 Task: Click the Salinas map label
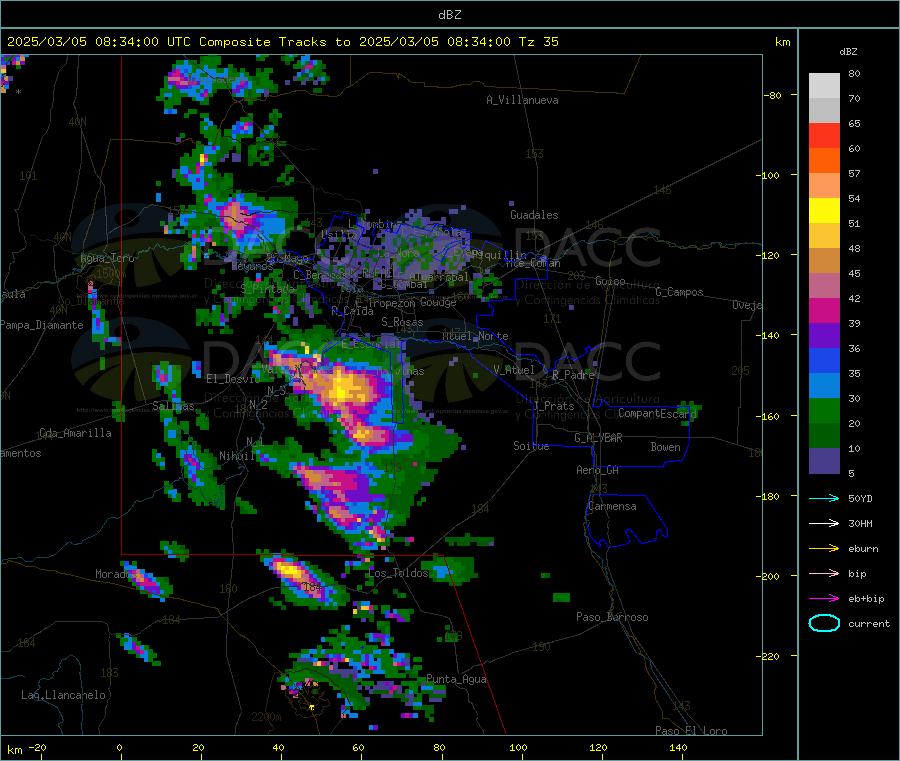point(173,406)
